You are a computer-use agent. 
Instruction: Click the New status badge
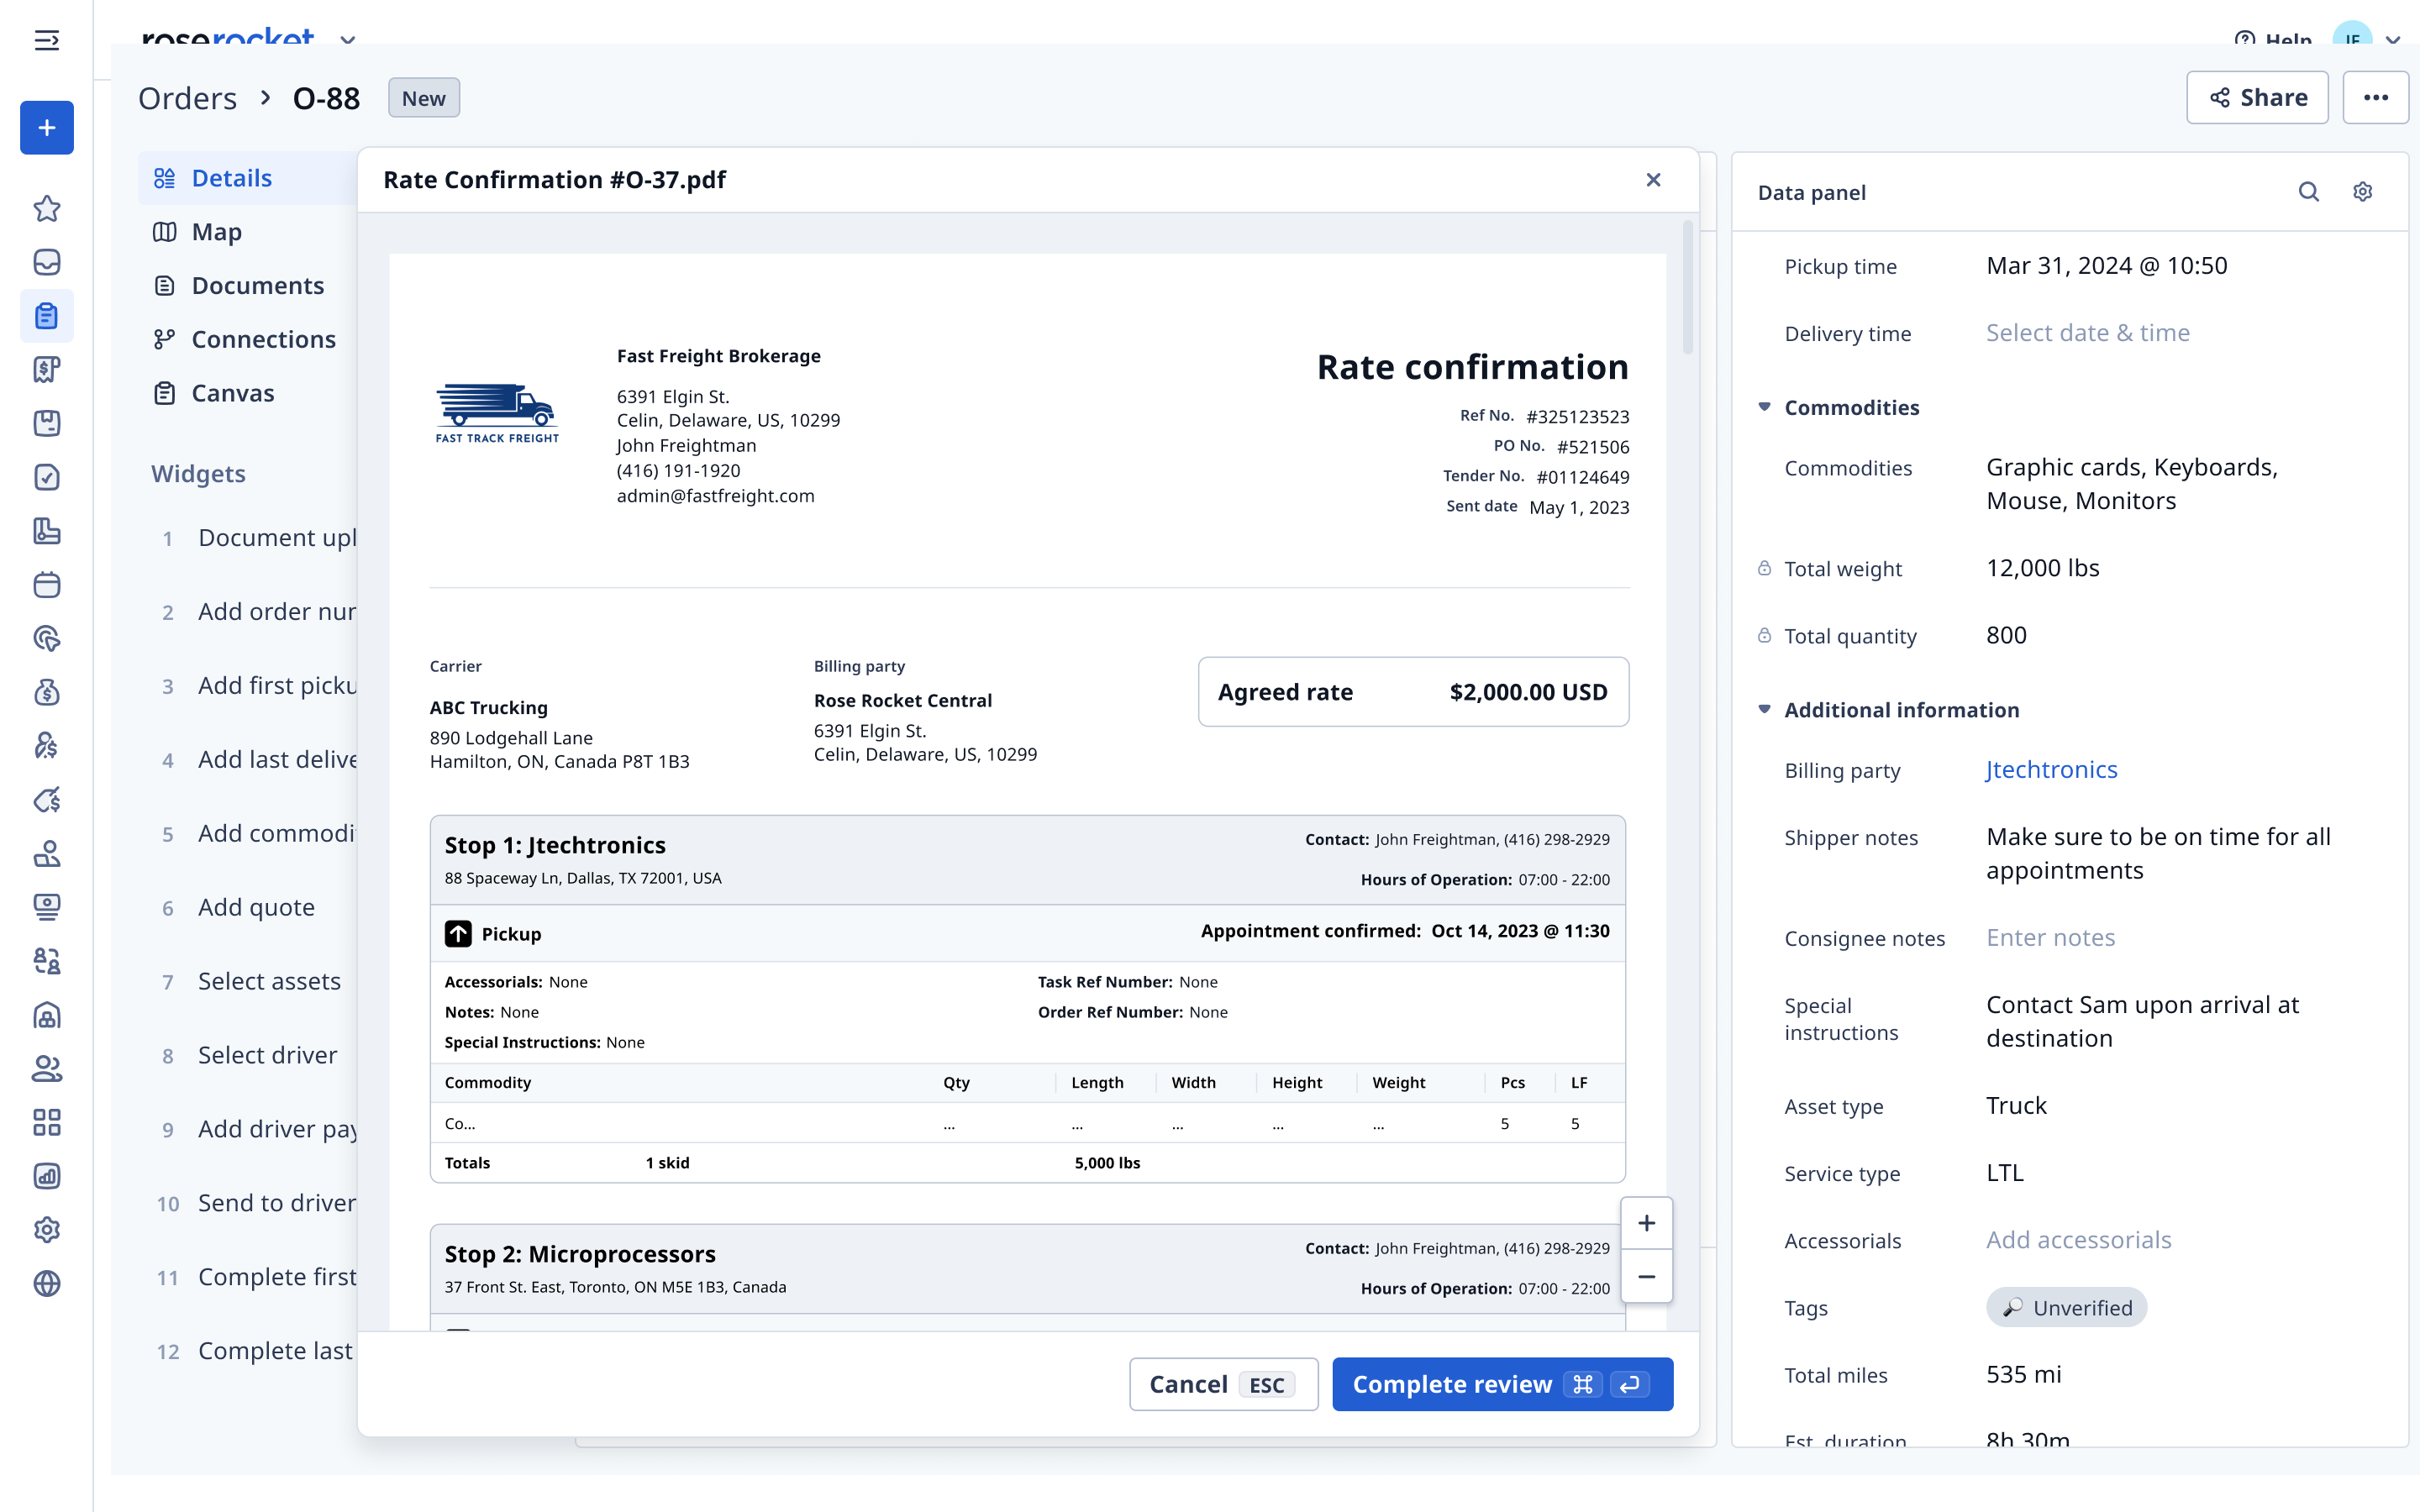424,98
